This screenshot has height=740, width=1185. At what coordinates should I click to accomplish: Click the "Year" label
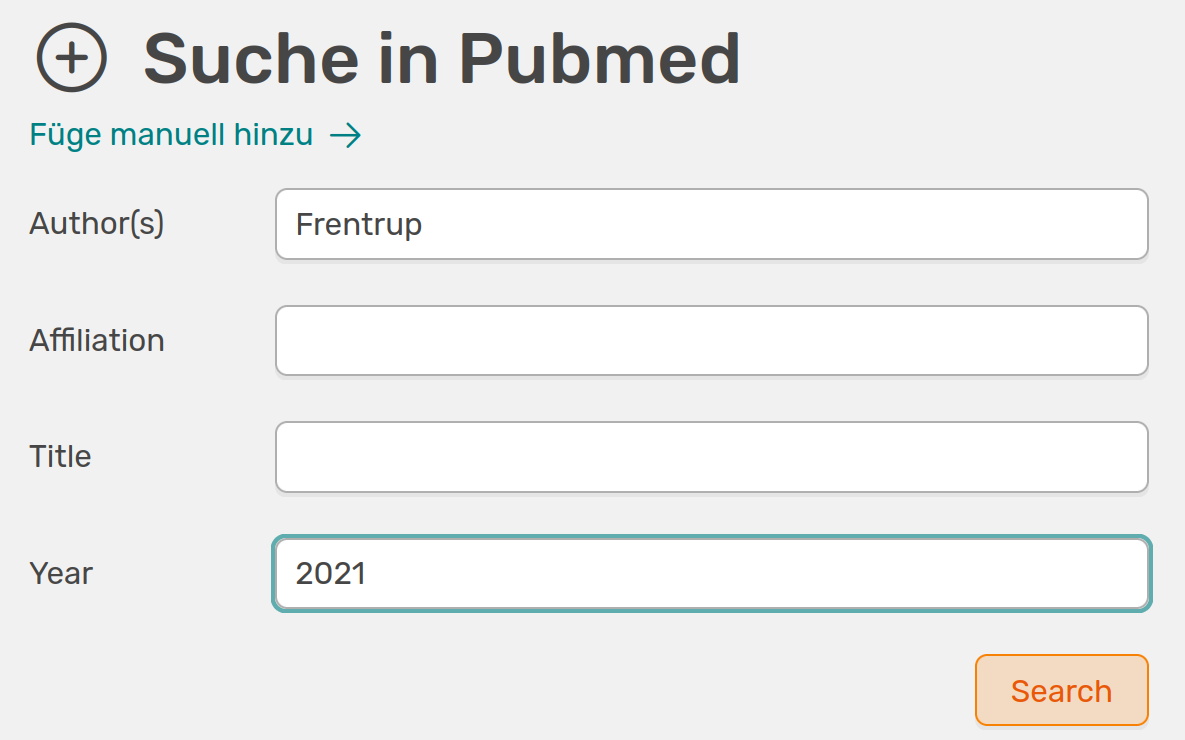pos(61,574)
